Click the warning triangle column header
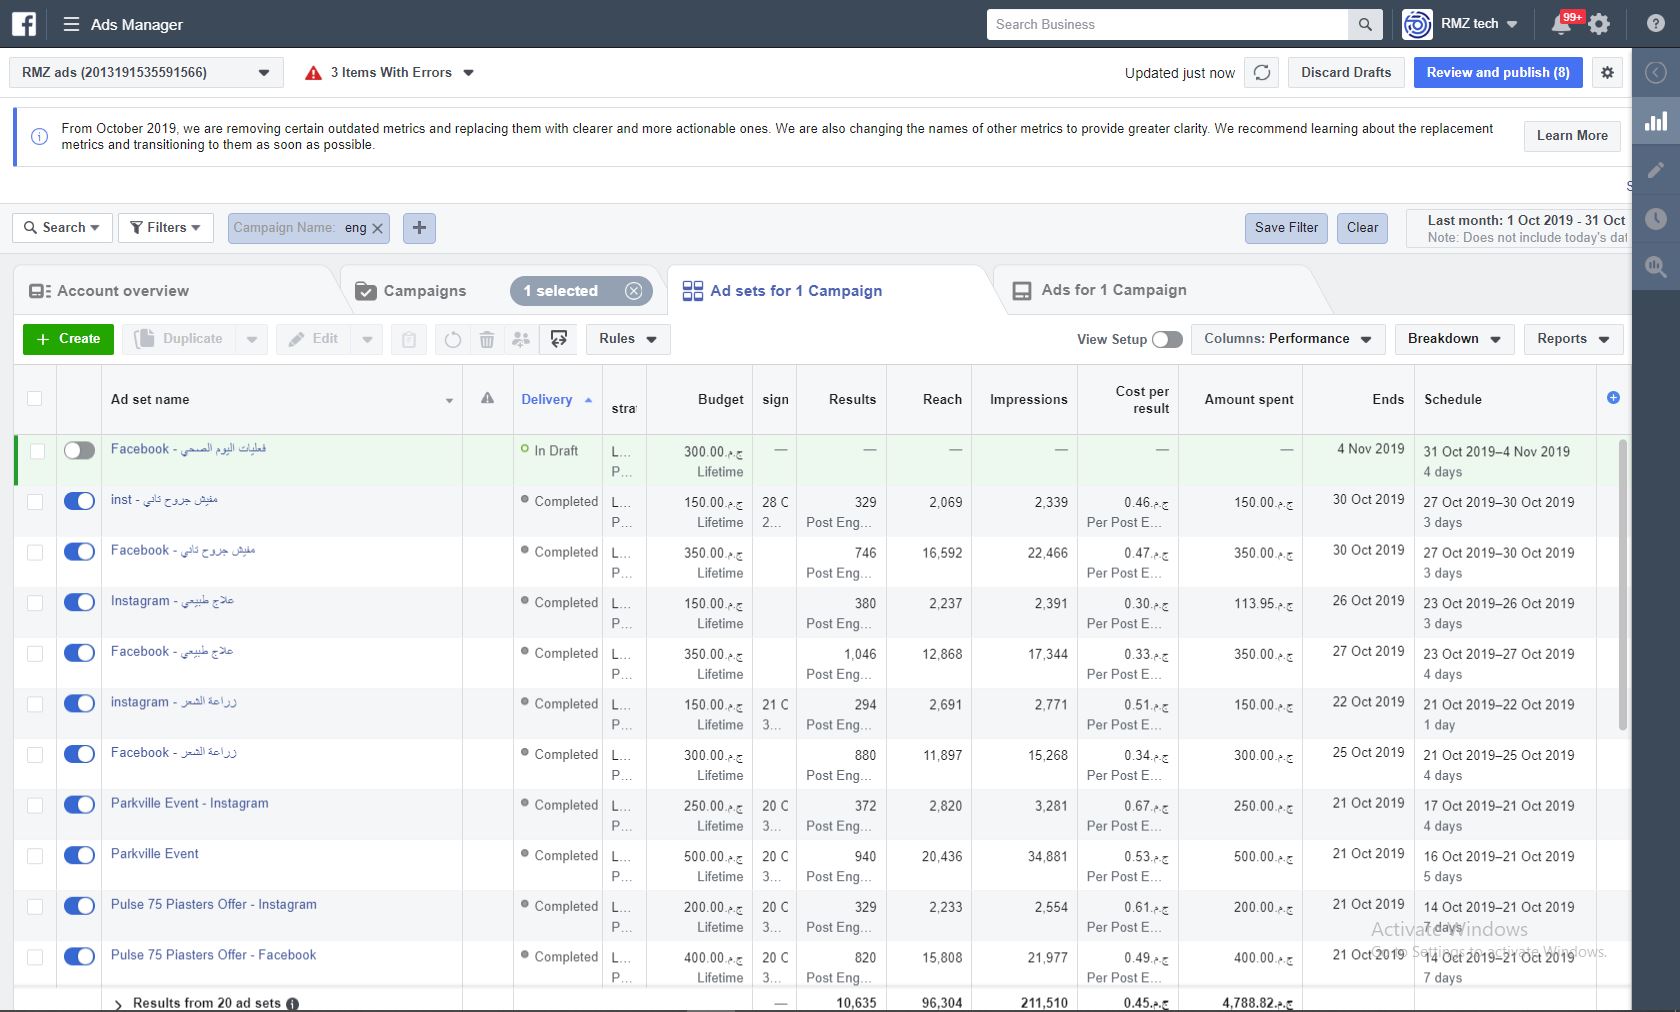The height and width of the screenshot is (1012, 1680). 487,398
